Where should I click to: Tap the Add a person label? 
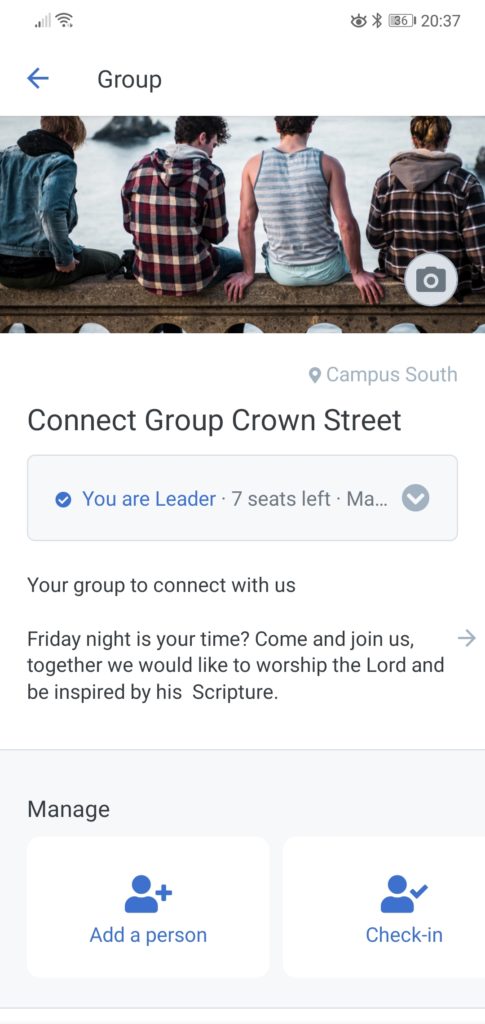click(148, 935)
